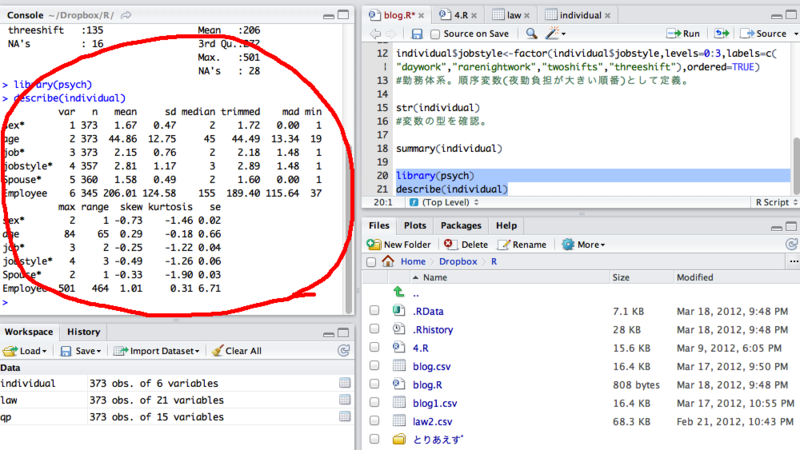800x450 pixels.
Task: Switch to the law data tab
Action: click(x=509, y=15)
